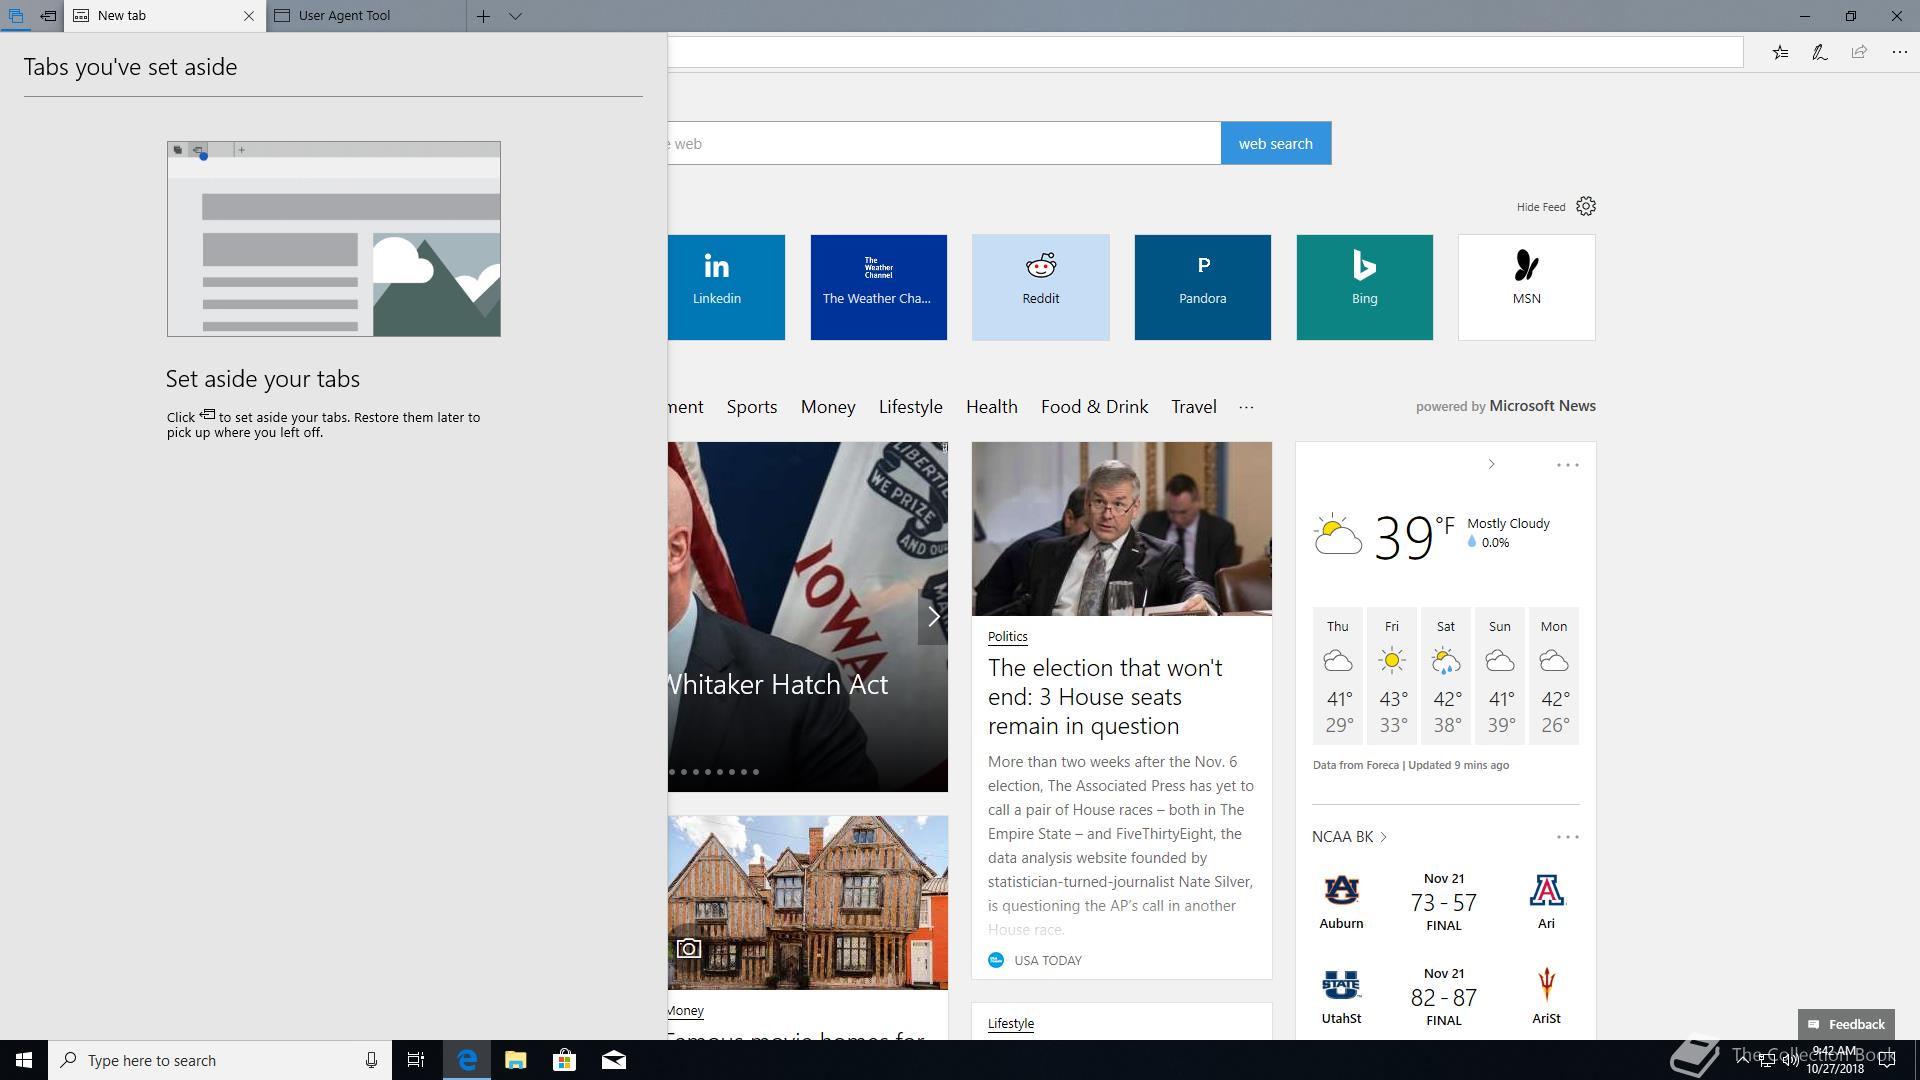Select the Lifestyle news category
Screen dimensions: 1920x1080
click(x=910, y=407)
